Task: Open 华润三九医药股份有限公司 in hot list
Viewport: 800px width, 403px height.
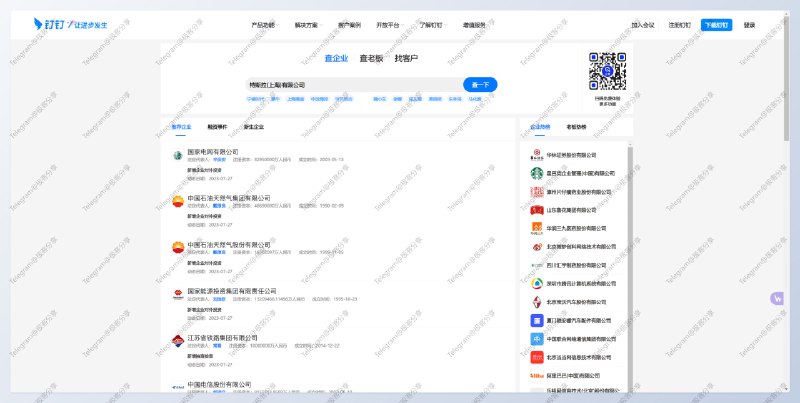Action: click(x=576, y=229)
